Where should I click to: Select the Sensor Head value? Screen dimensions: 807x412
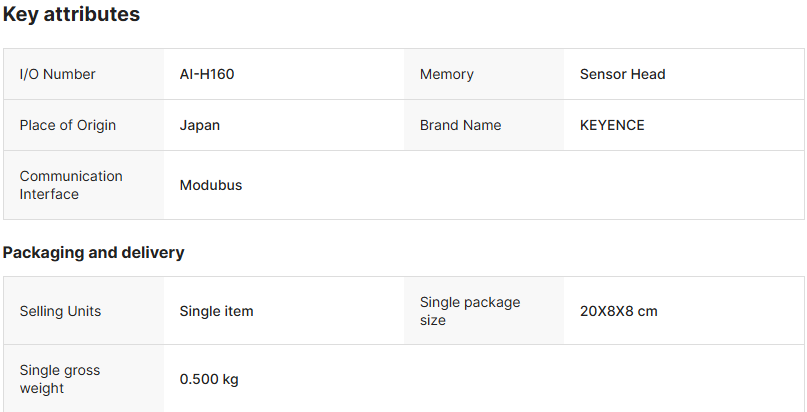click(622, 74)
